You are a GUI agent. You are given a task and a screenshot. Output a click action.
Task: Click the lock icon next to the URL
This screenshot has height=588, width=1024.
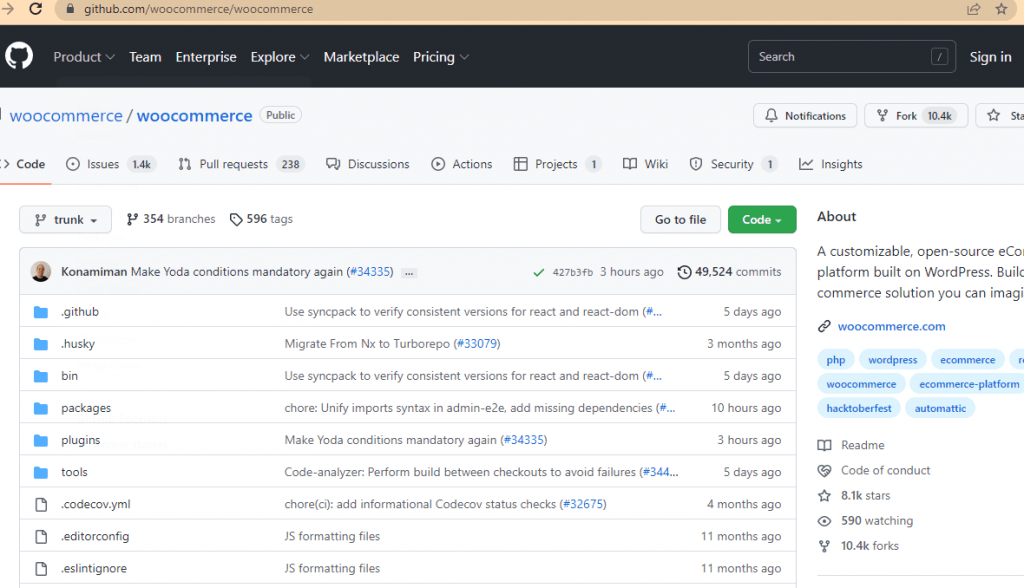(71, 9)
